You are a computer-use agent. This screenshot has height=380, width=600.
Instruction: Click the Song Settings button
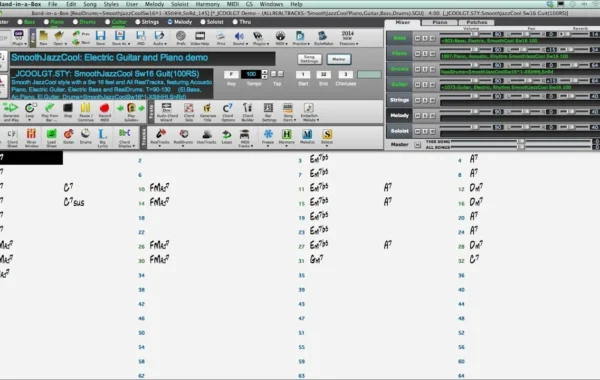[x=309, y=59]
